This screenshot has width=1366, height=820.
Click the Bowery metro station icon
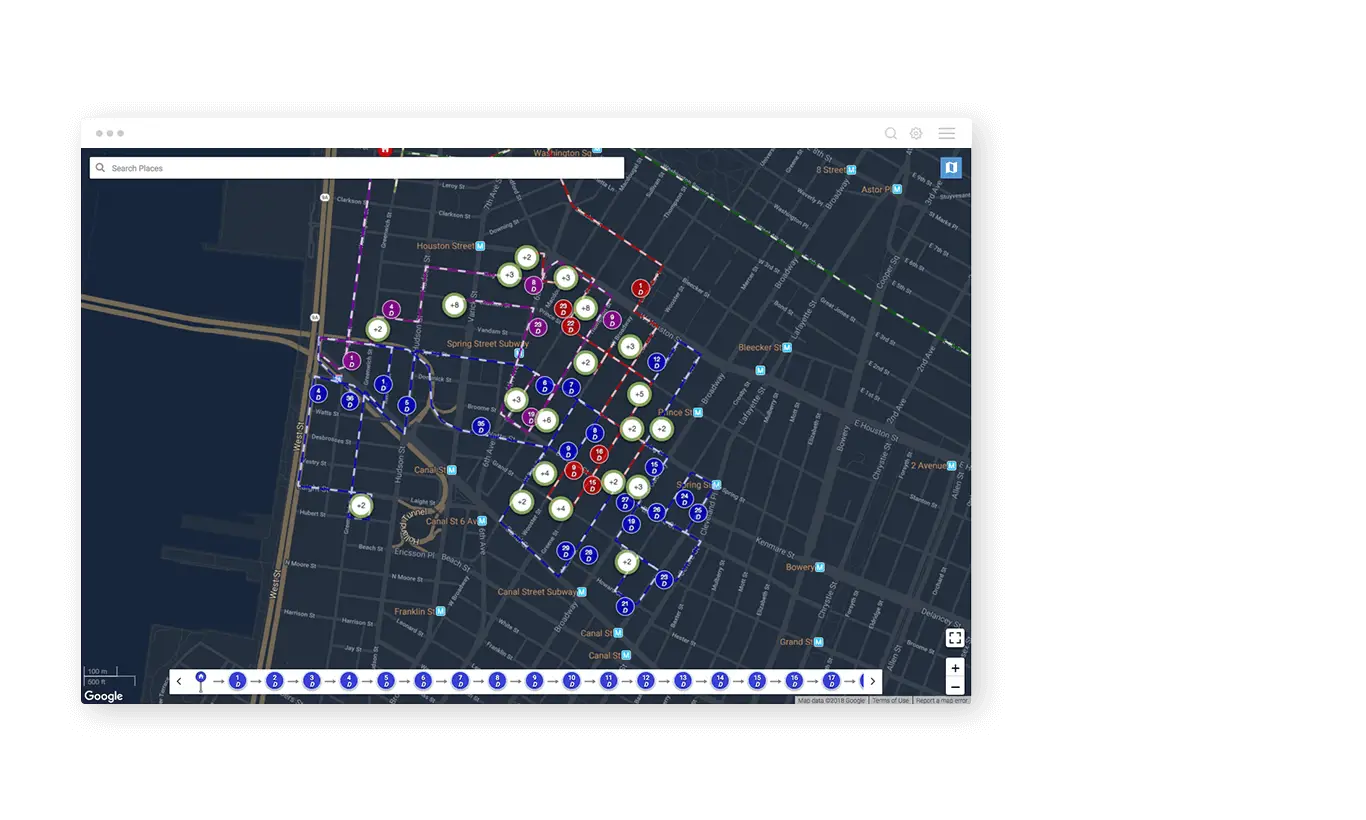[820, 567]
